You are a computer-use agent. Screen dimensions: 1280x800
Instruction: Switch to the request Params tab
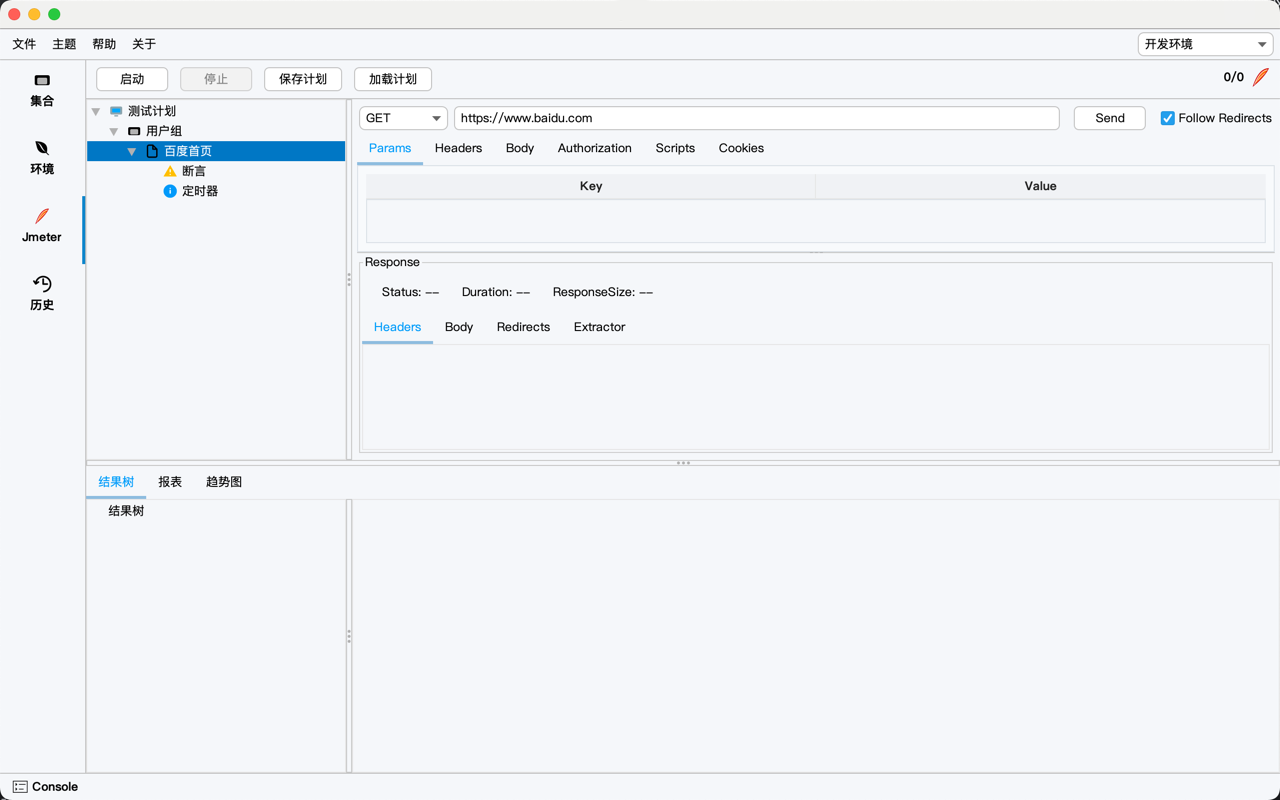390,148
